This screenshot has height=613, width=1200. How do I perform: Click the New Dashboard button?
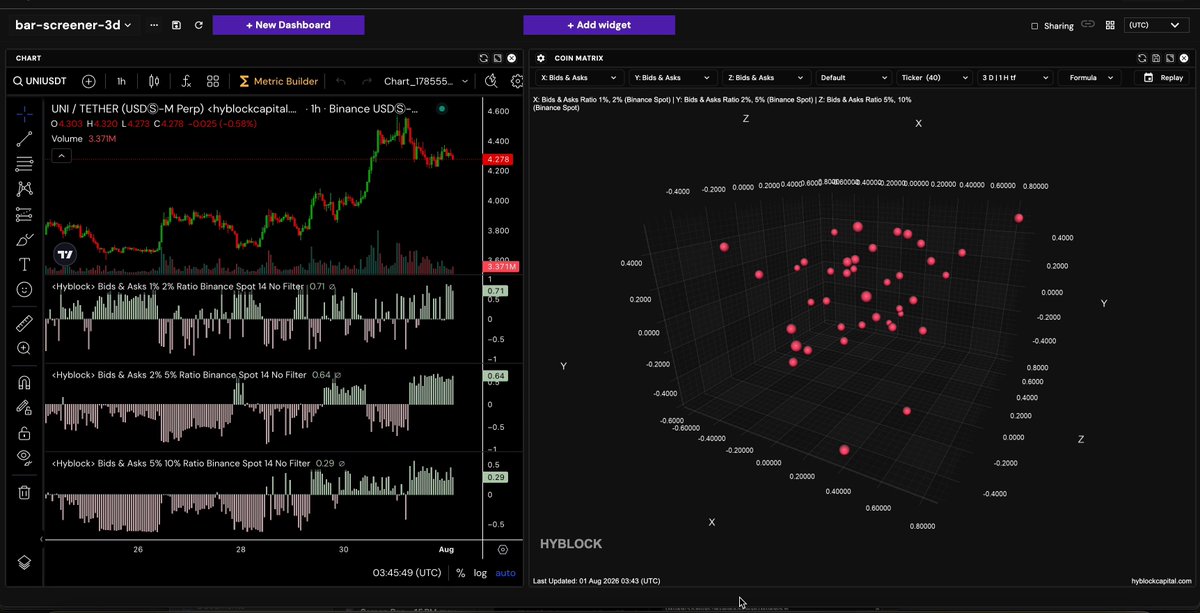click(289, 25)
